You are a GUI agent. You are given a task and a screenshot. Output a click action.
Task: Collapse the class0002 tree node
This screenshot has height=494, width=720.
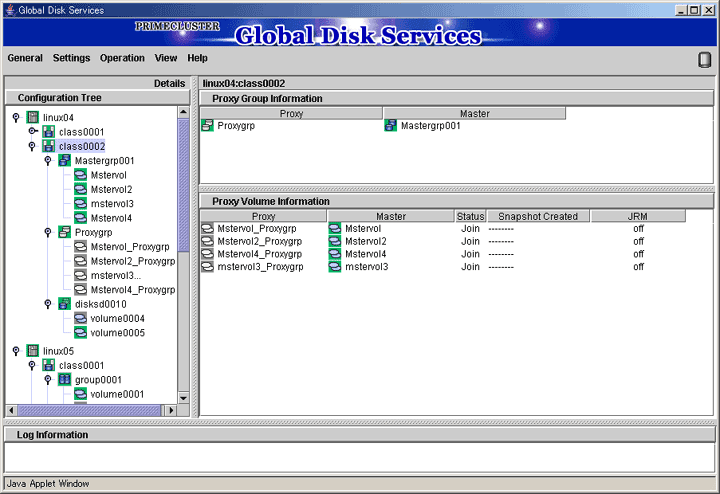tap(32, 146)
